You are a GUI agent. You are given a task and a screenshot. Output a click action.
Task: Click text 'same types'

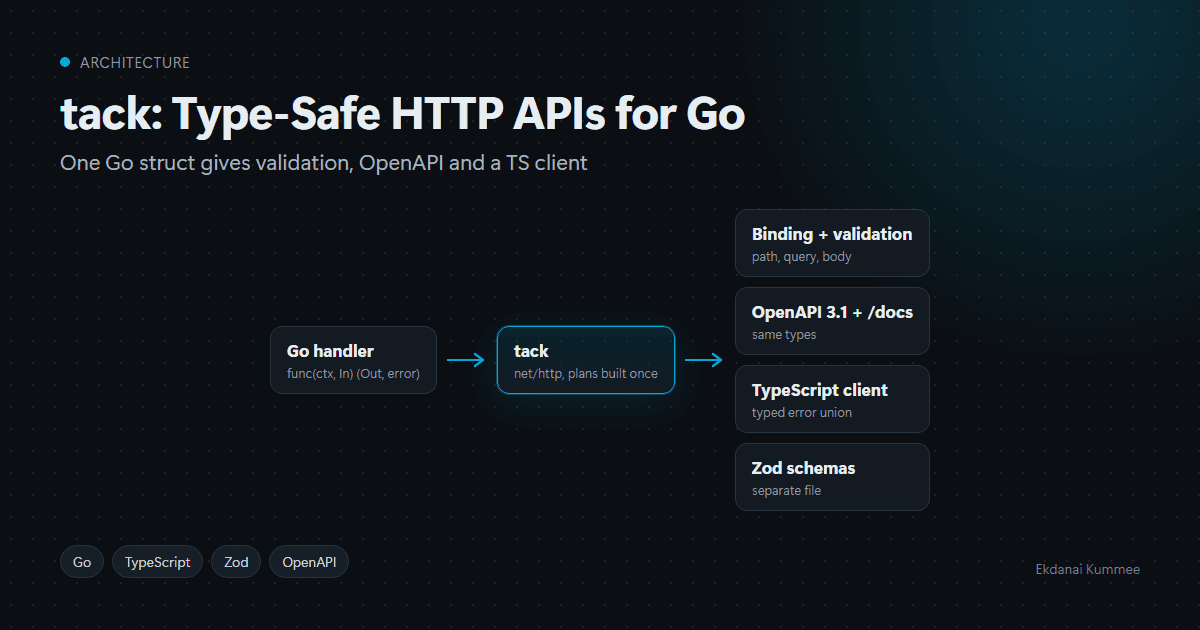coord(784,335)
